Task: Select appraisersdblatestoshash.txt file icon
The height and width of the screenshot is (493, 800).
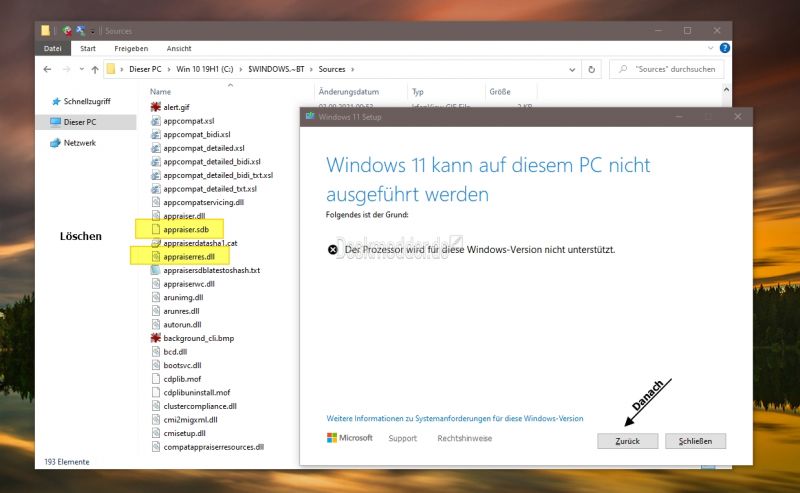Action: click(x=156, y=270)
